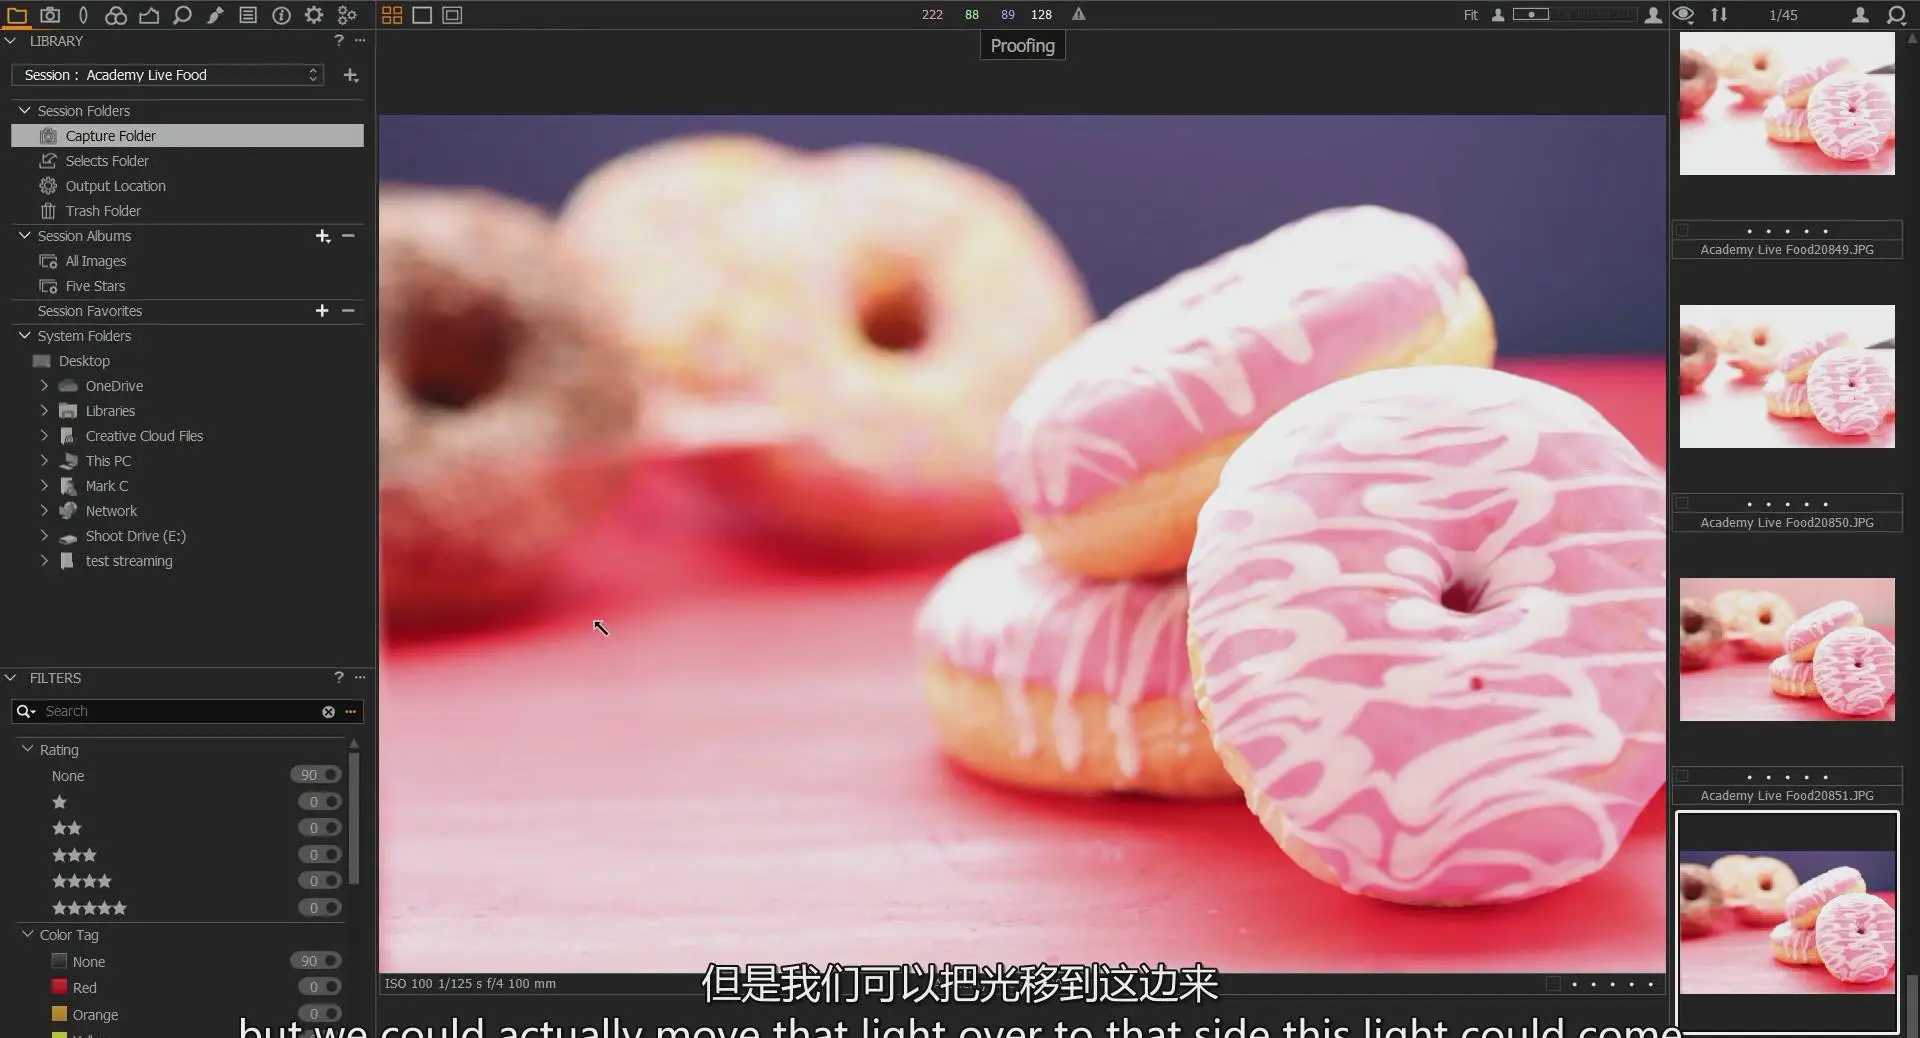The image size is (1920, 1038).
Task: Clear the Filters search field
Action: click(328, 711)
